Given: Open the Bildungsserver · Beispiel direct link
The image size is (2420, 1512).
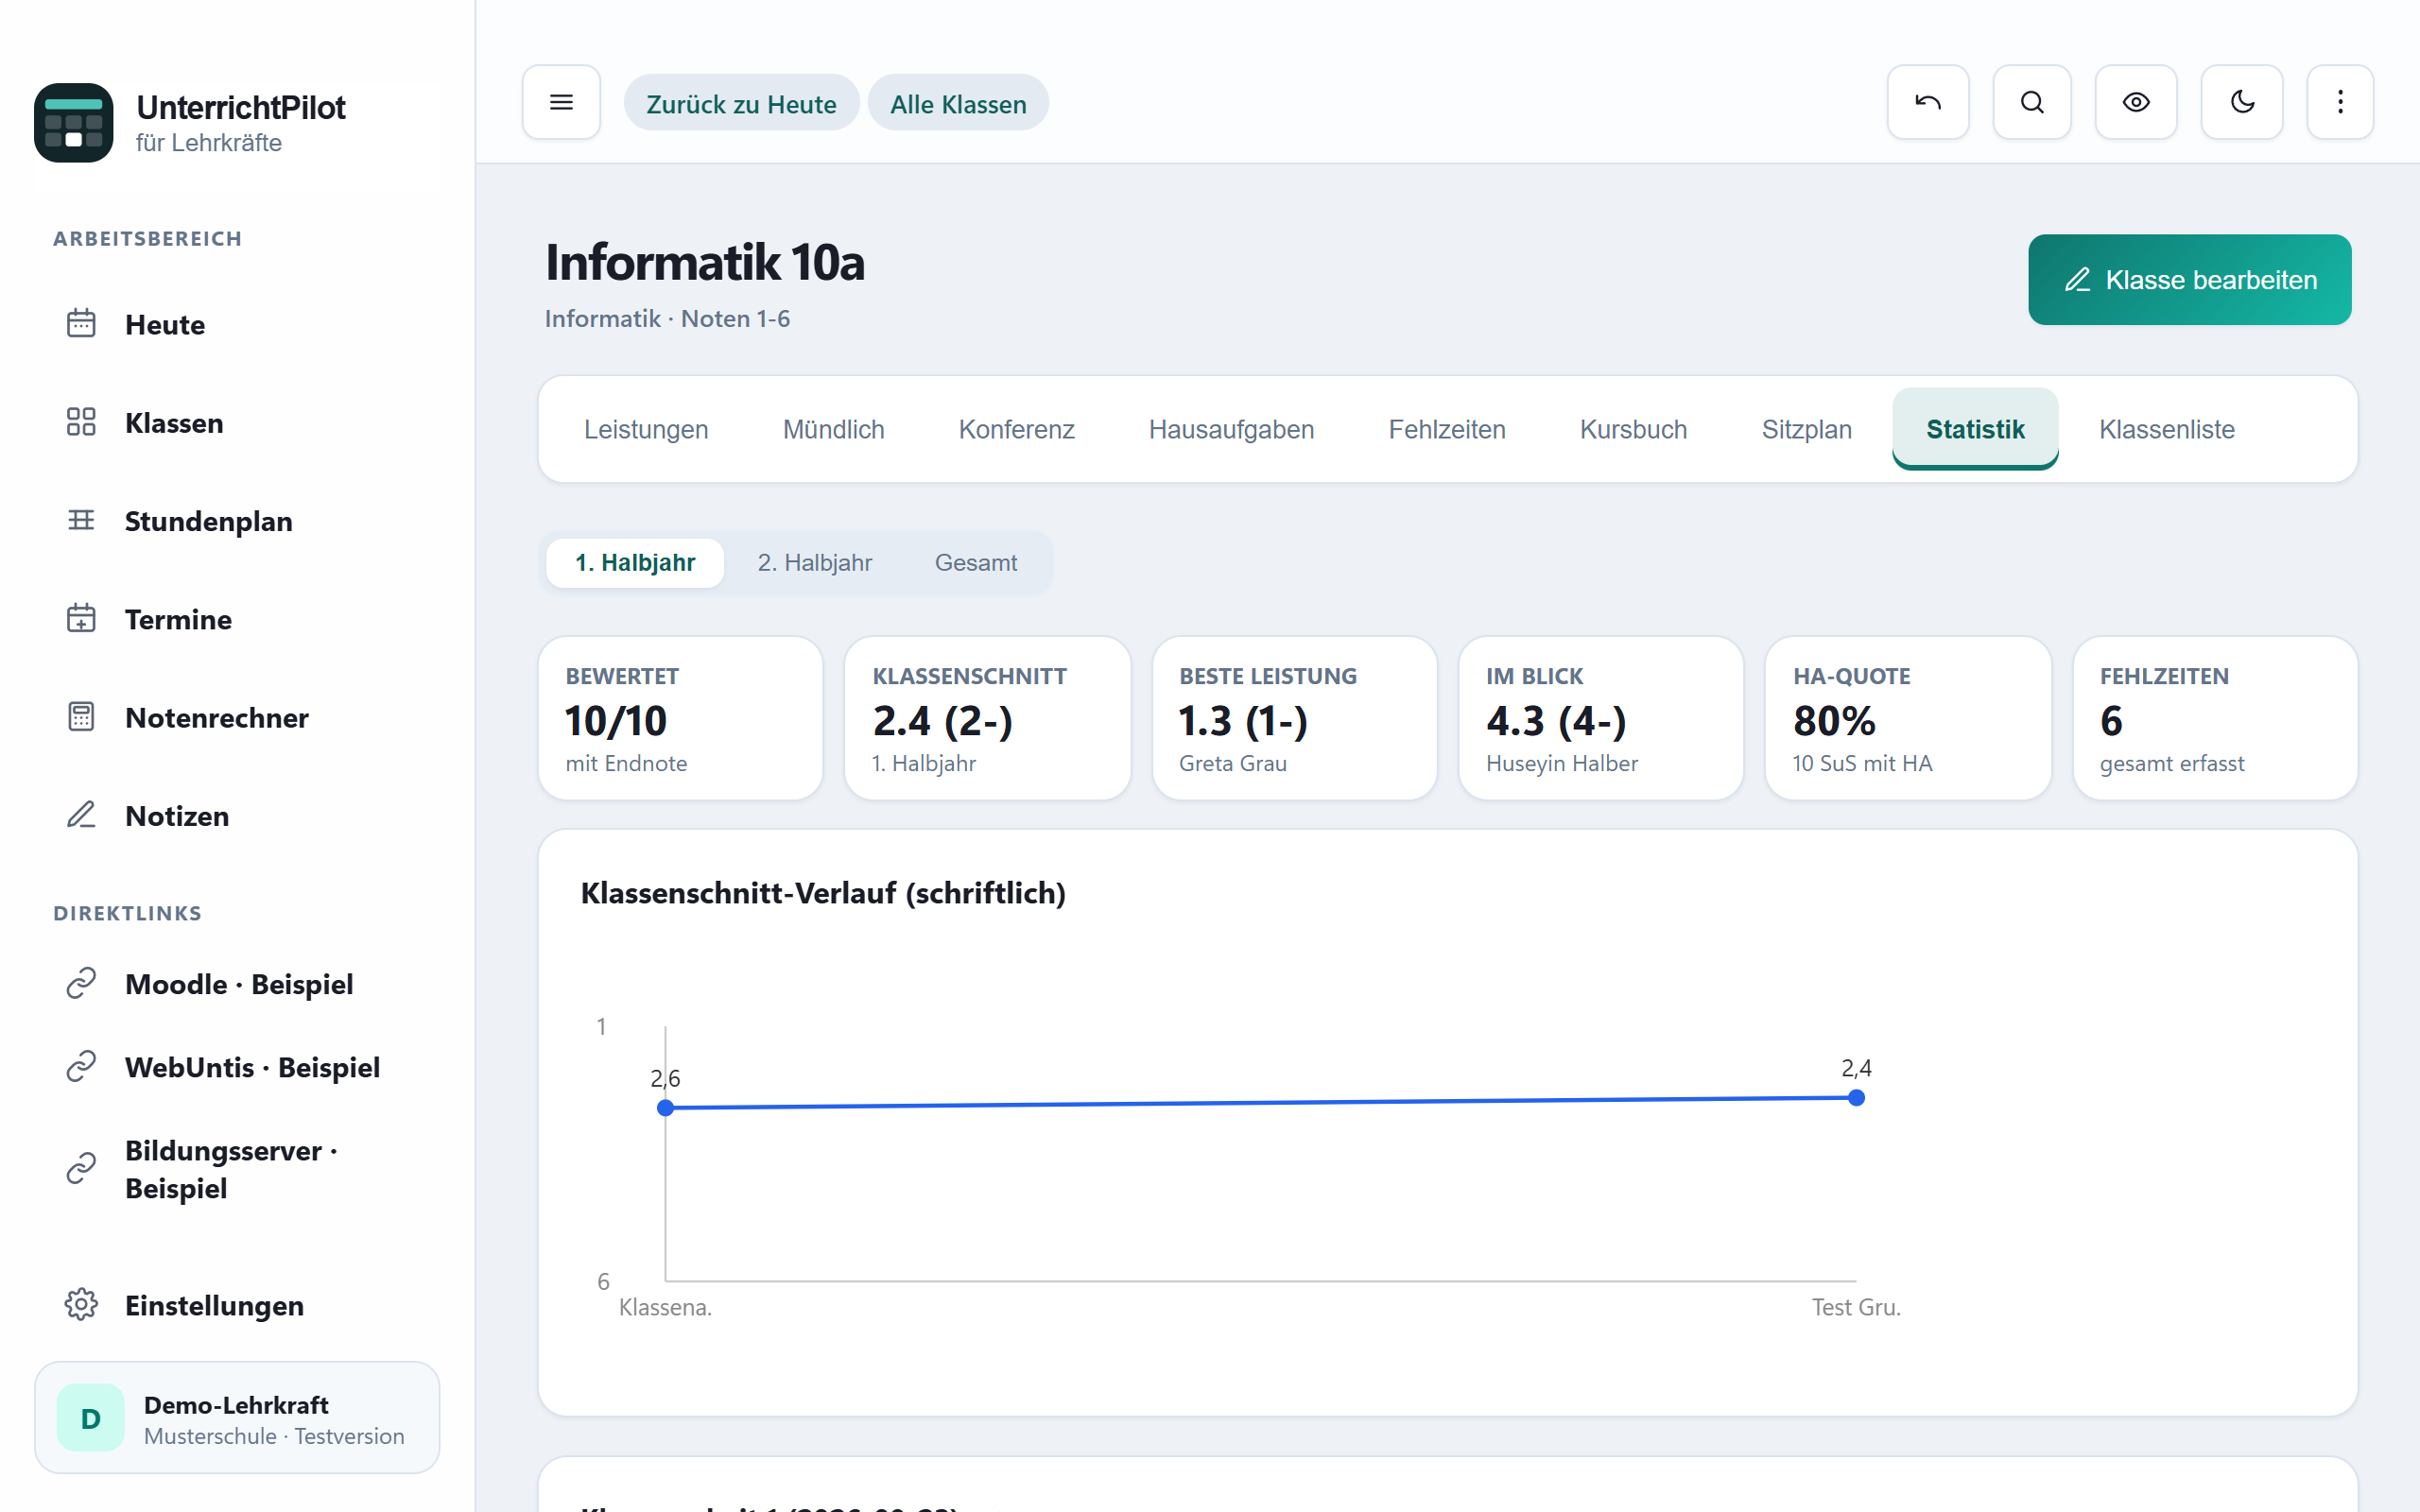Looking at the screenshot, I should pyautogui.click(x=237, y=1169).
